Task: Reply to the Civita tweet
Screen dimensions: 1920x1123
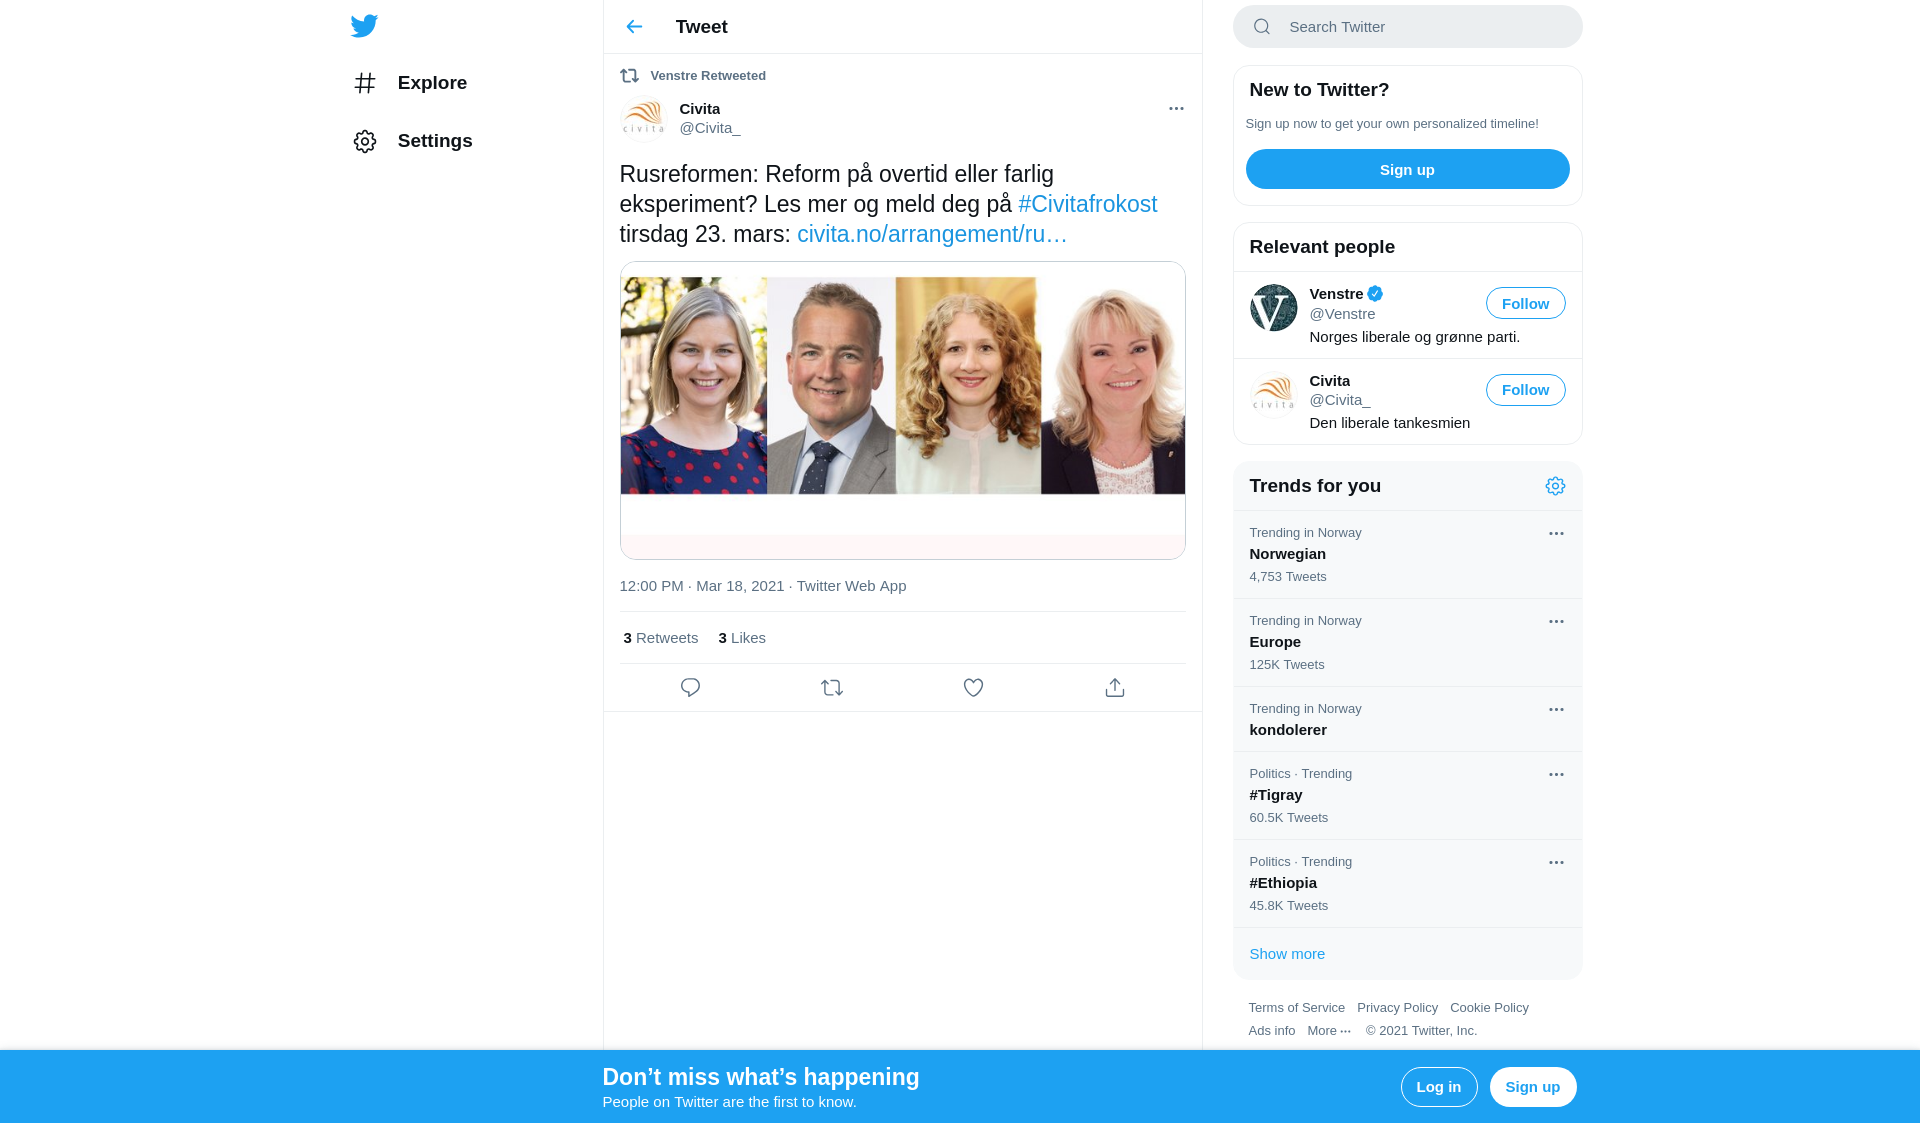Action: pyautogui.click(x=690, y=688)
